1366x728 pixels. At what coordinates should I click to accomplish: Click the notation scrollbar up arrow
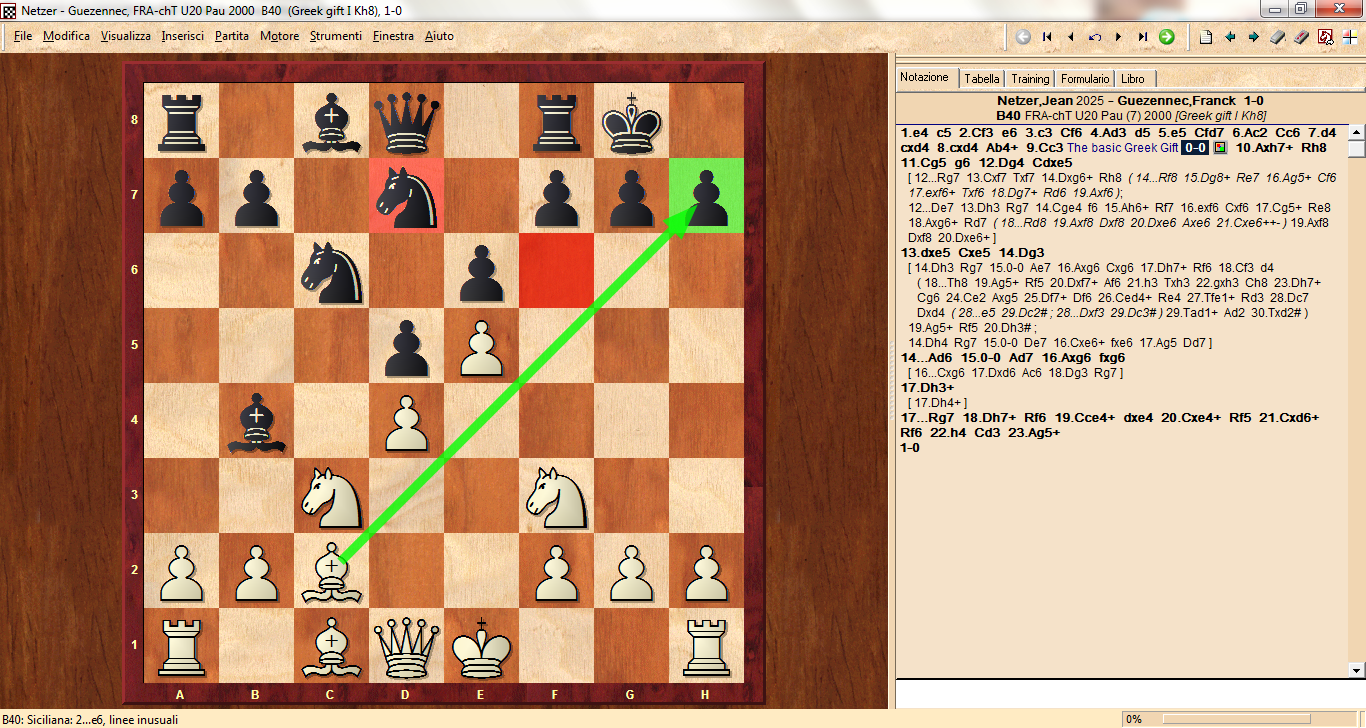(x=1356, y=131)
